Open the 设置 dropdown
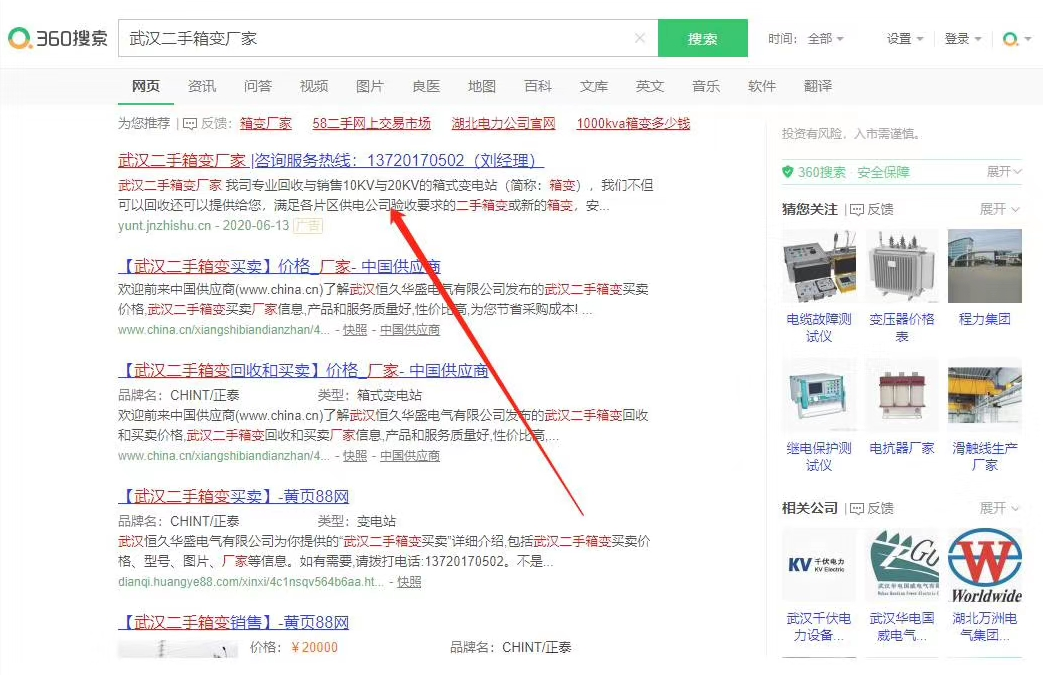The height and width of the screenshot is (677, 1043). [x=905, y=39]
